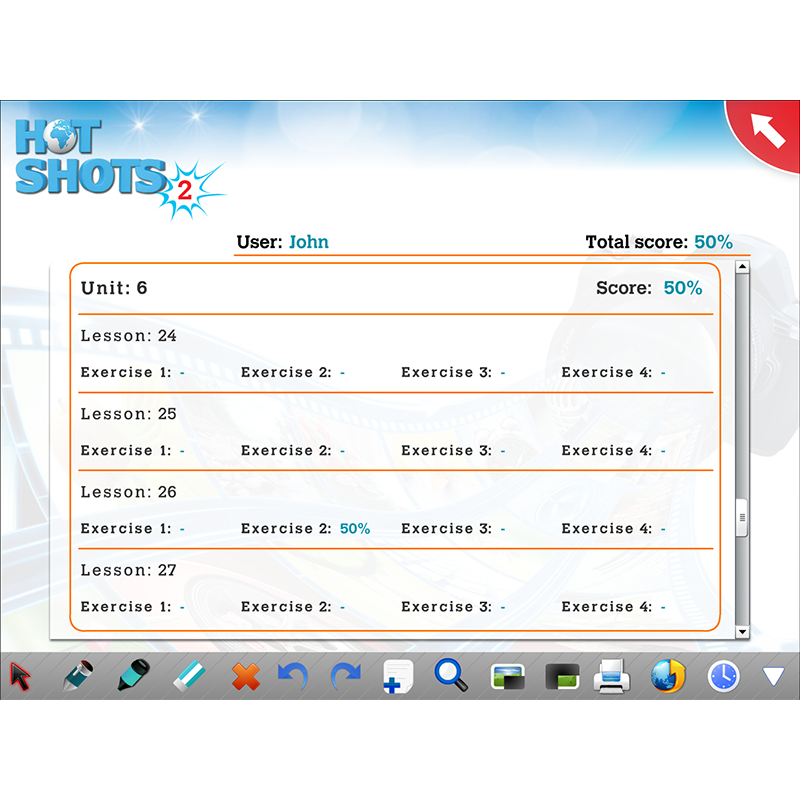The width and height of the screenshot is (800, 800).
Task: Pick the green highlighter marker tool
Action: coord(133,677)
